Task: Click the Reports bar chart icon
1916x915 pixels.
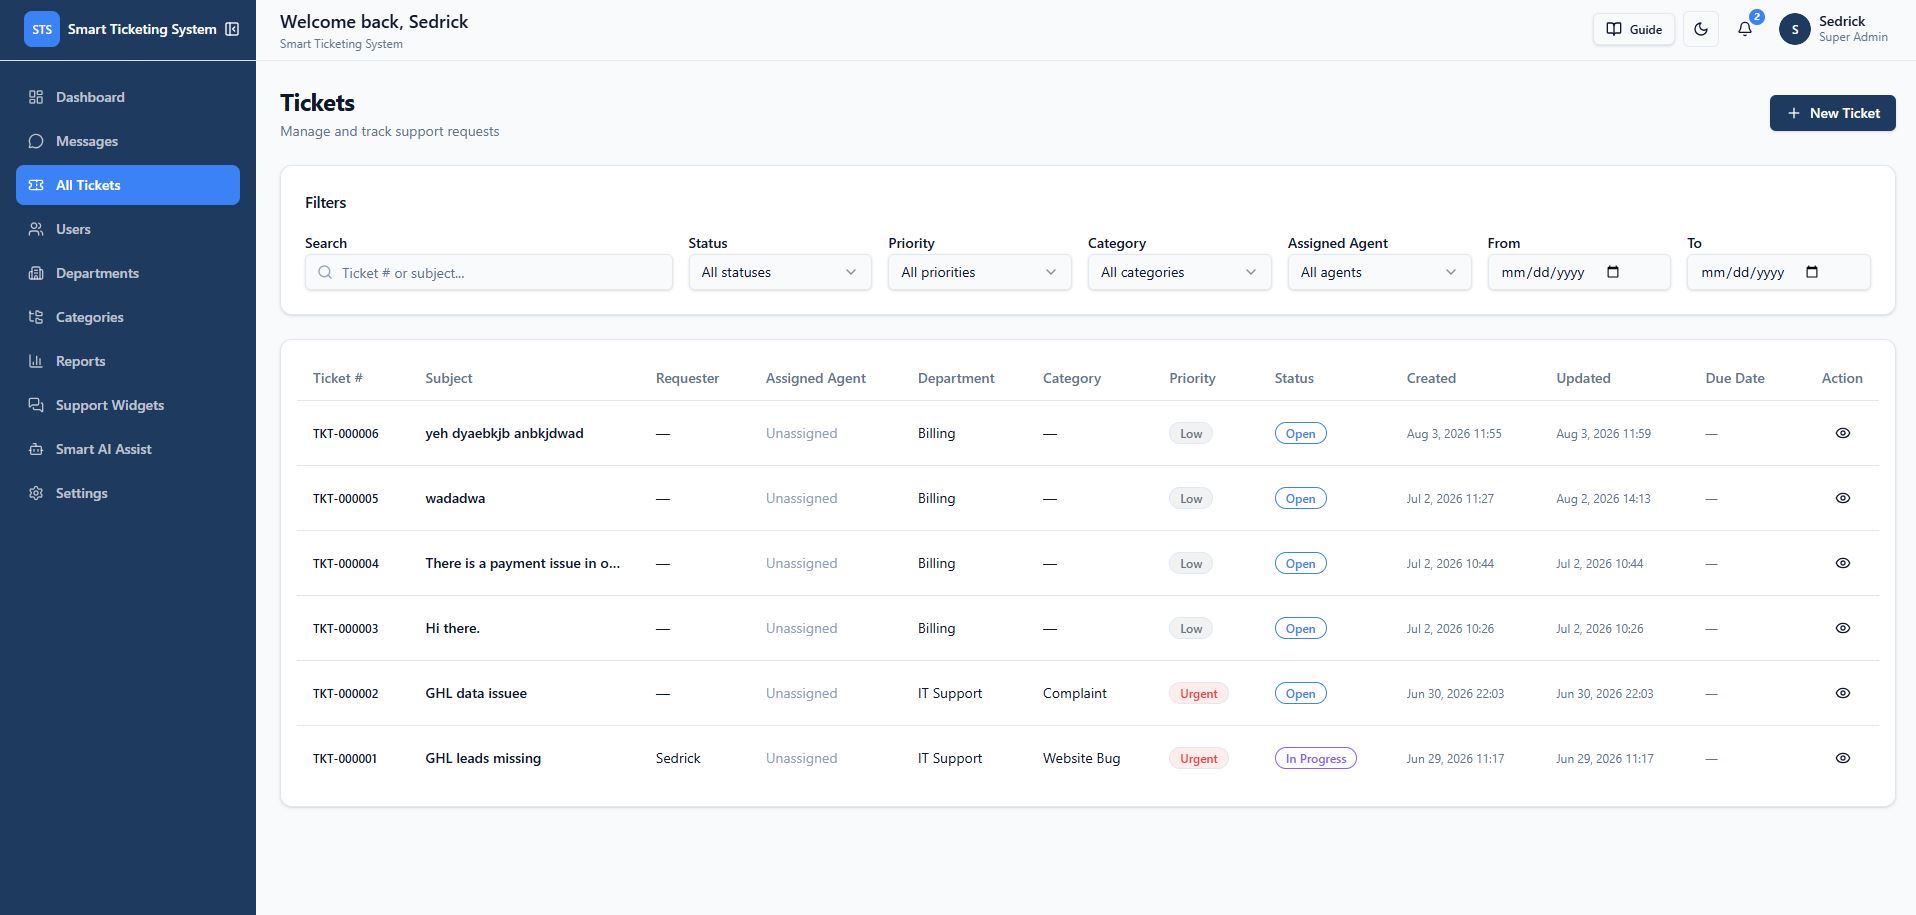Action: coord(36,361)
